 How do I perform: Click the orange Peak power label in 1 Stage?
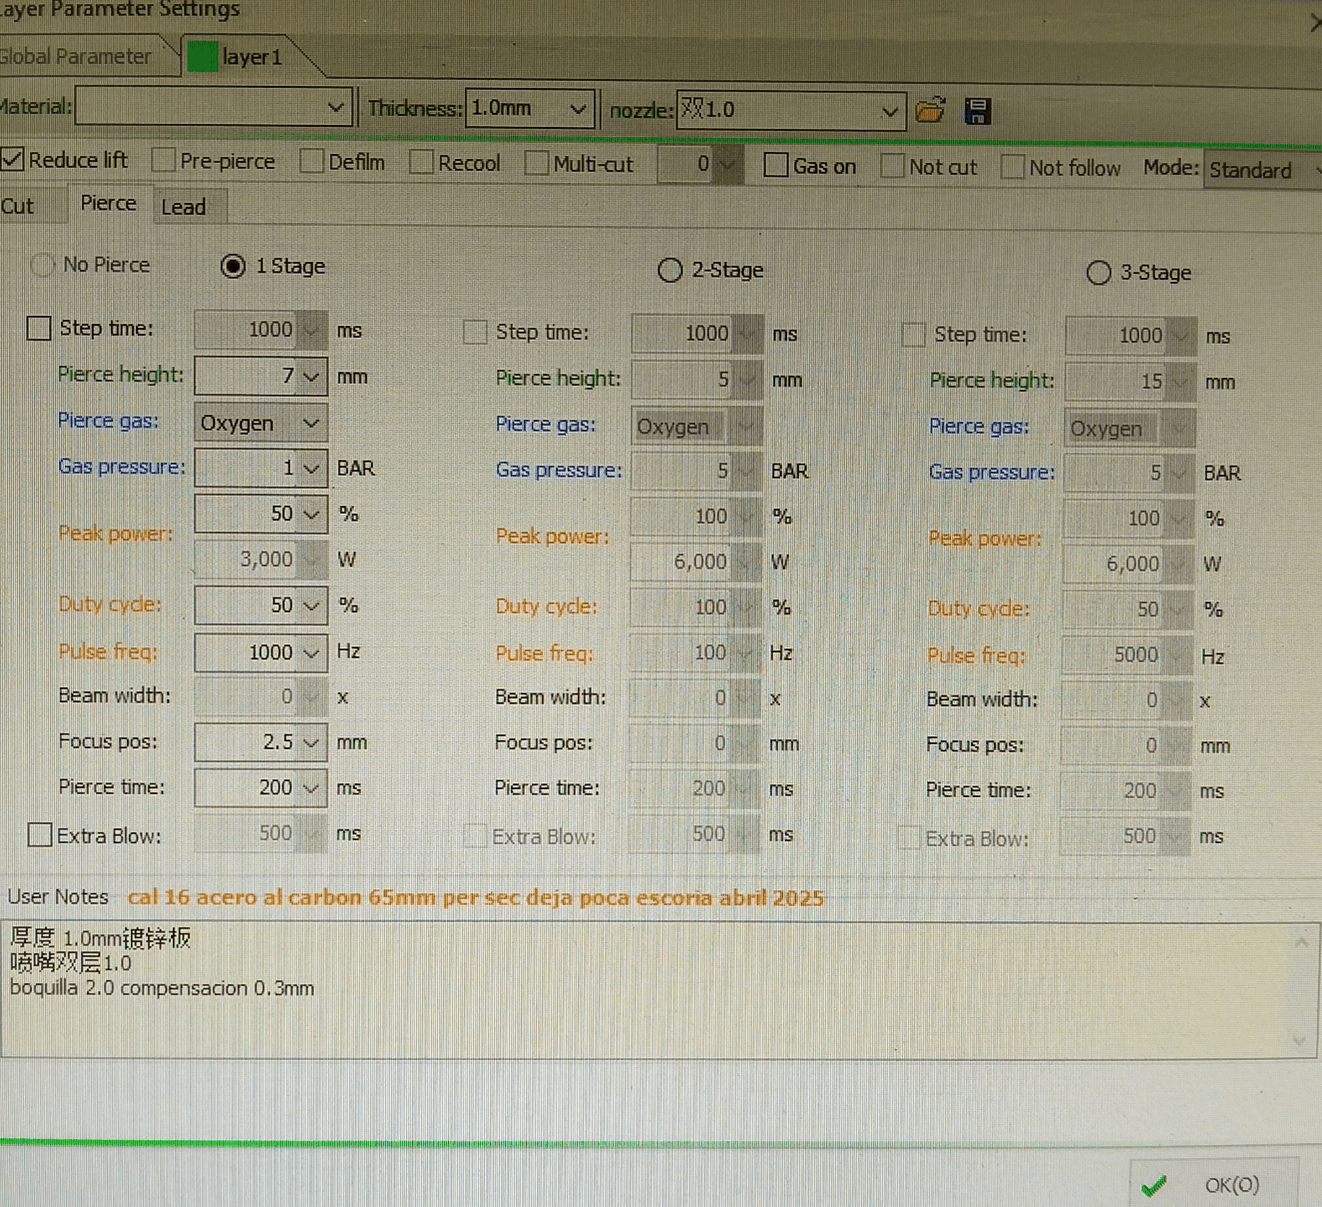click(x=115, y=534)
